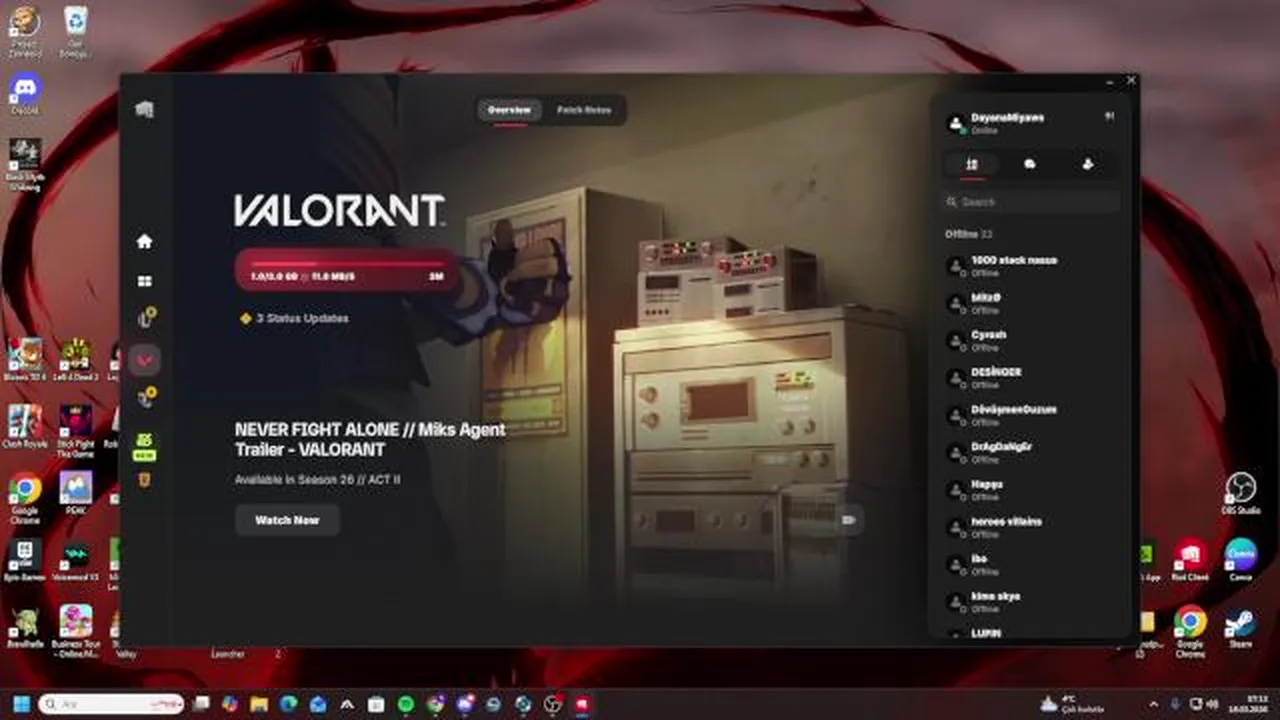Select friend DrAgDaNgEr
Screen dimensions: 1280x720
point(1032,452)
